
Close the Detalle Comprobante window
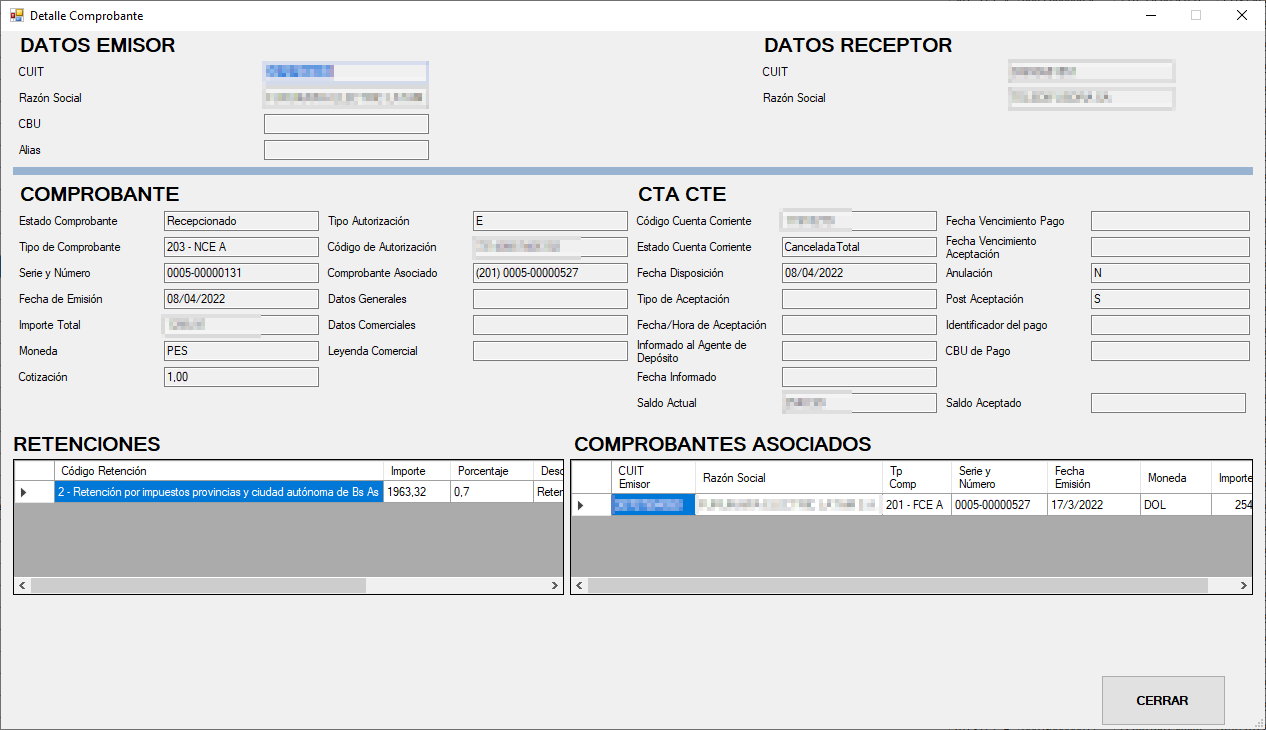(1241, 16)
